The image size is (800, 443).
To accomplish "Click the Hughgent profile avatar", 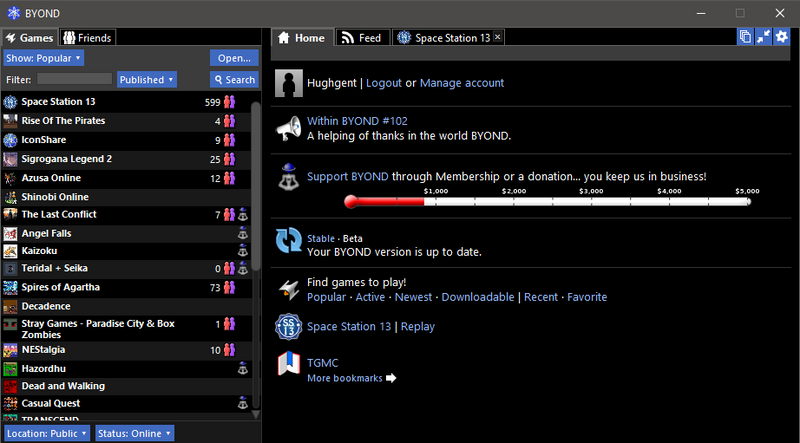I will coord(289,83).
